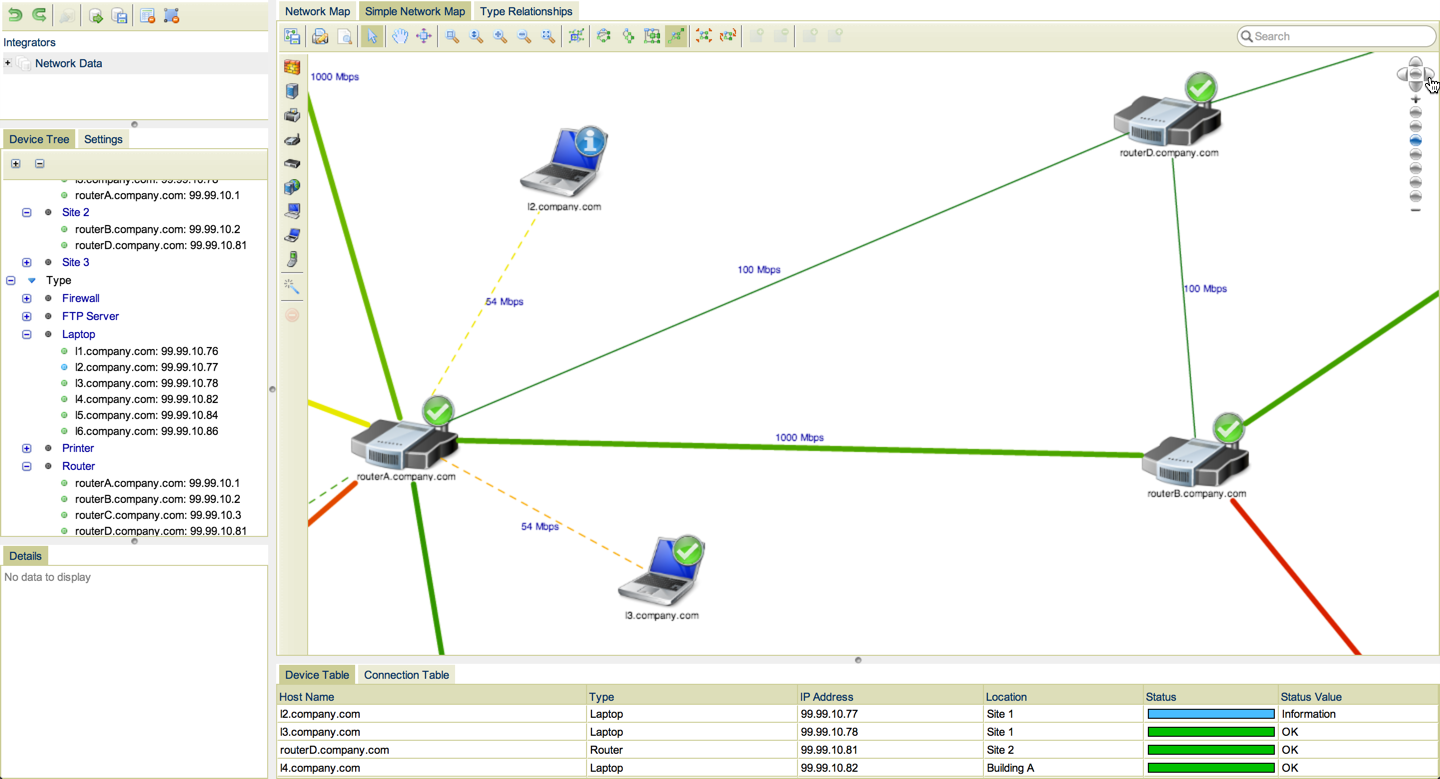The image size is (1440, 779).
Task: Expand the Network Data integrator
Action: click(x=8, y=63)
